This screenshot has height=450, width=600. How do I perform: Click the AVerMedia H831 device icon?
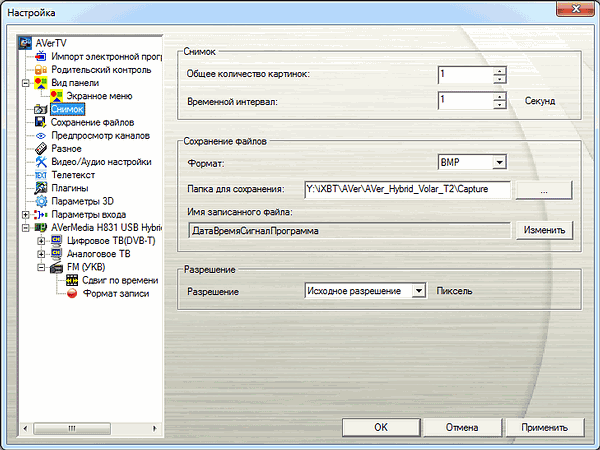point(41,227)
